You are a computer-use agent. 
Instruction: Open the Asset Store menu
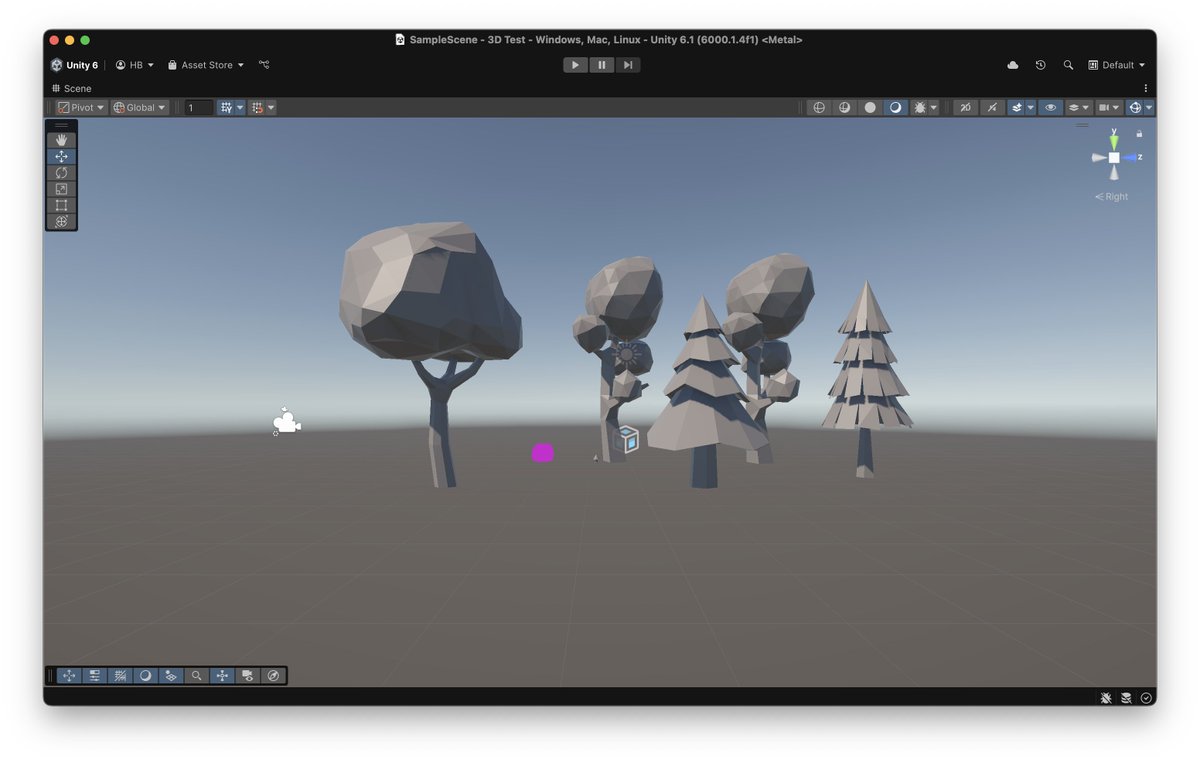coord(205,64)
